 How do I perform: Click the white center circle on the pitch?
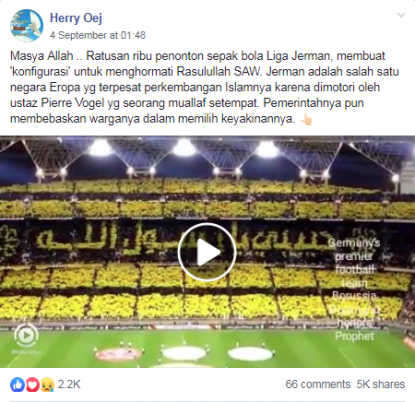pos(185,353)
